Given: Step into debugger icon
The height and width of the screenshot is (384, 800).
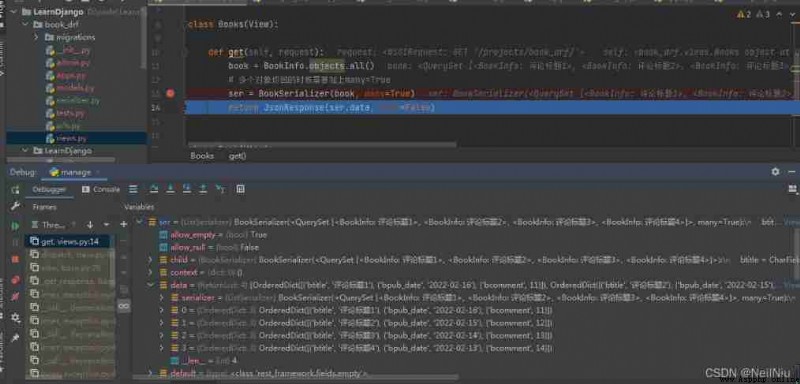Looking at the screenshot, I should (170, 189).
